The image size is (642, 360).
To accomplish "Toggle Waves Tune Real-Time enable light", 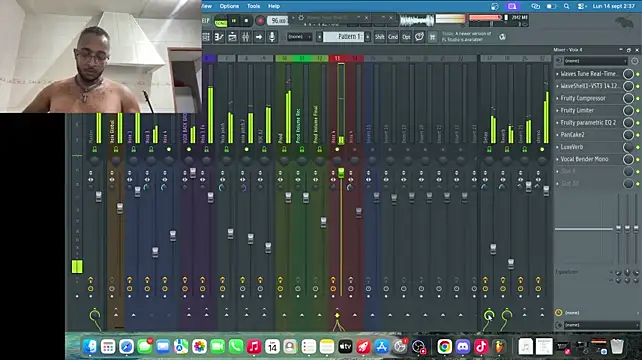I will click(637, 74).
